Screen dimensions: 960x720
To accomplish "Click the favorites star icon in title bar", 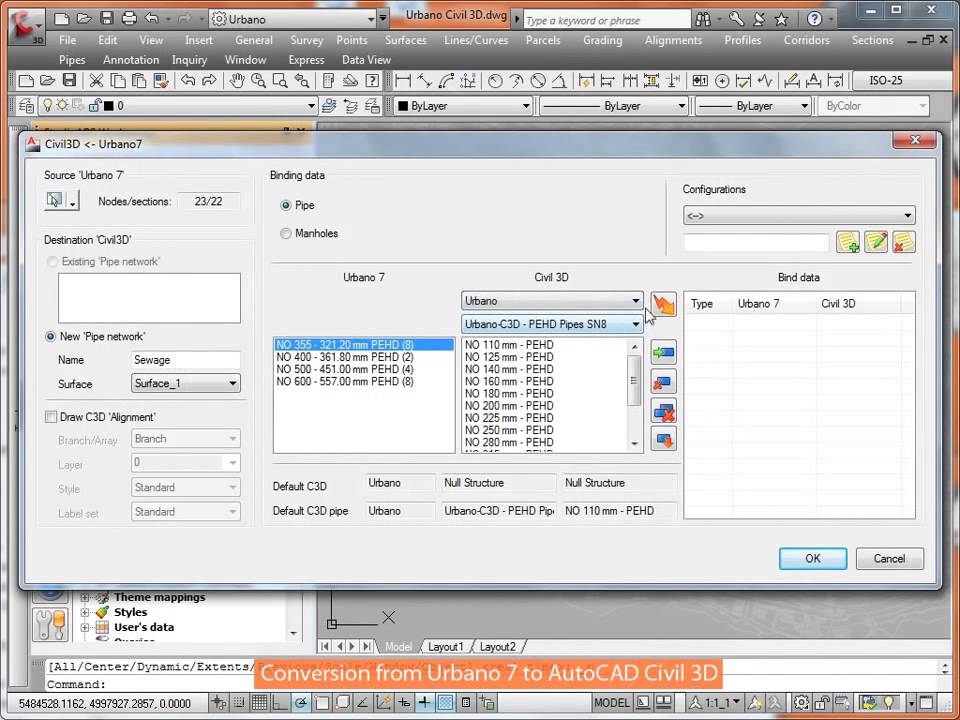I will (781, 20).
